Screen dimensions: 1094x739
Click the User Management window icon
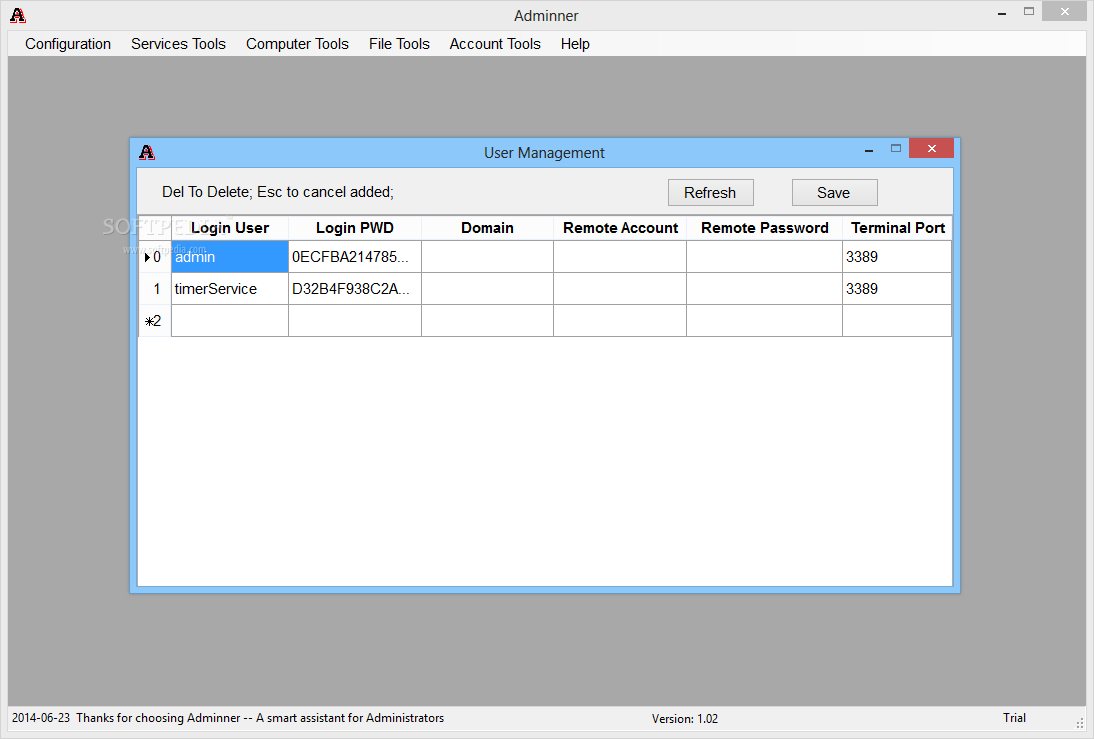click(x=147, y=152)
